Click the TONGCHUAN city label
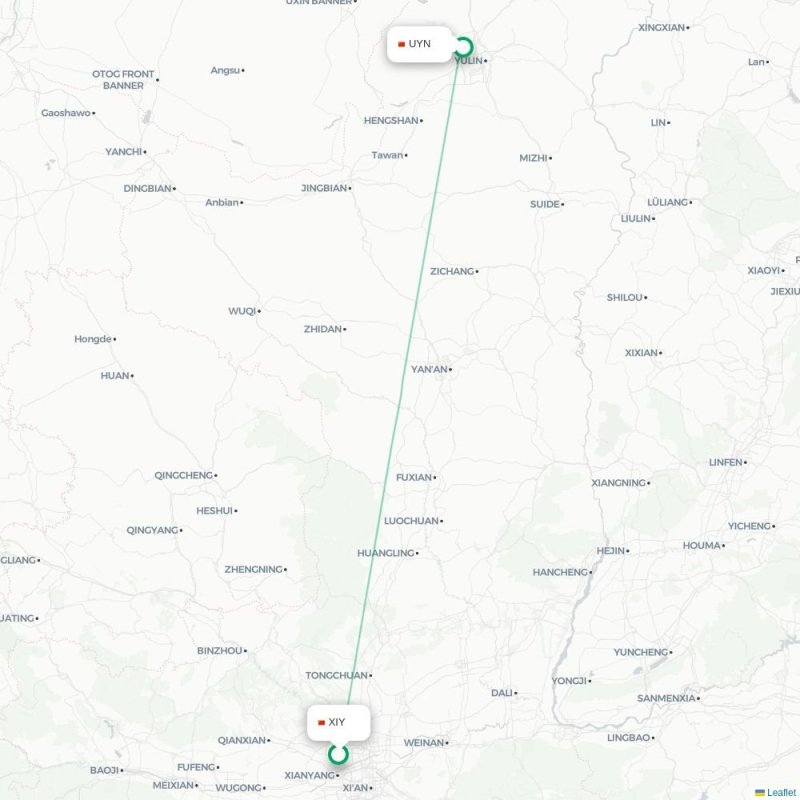This screenshot has width=800, height=800. 337,676
